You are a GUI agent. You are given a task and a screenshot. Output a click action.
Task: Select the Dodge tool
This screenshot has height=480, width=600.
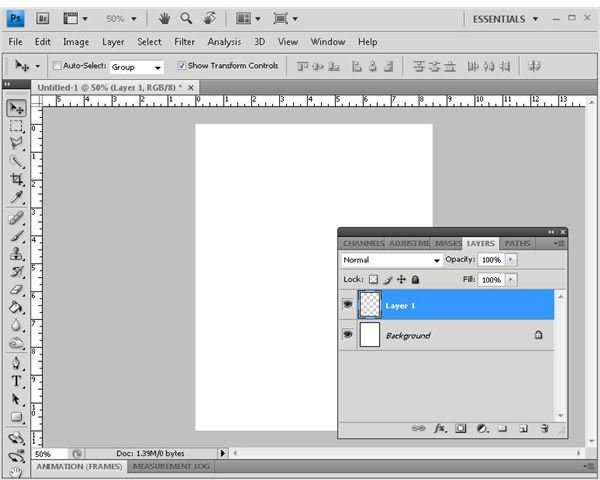click(16, 343)
